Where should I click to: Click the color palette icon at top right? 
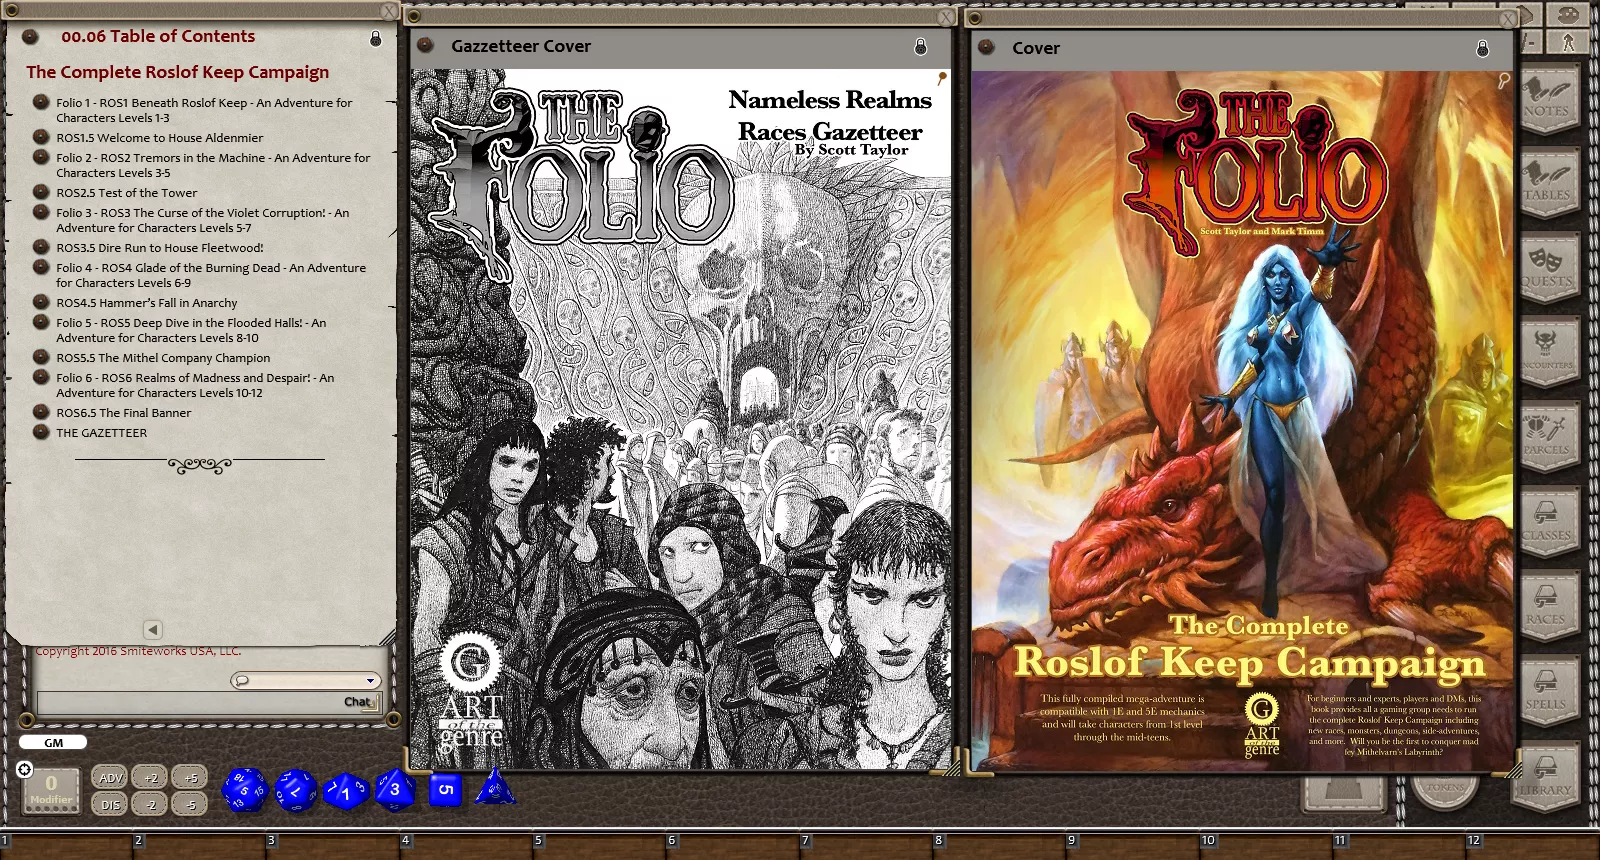pyautogui.click(x=1569, y=14)
